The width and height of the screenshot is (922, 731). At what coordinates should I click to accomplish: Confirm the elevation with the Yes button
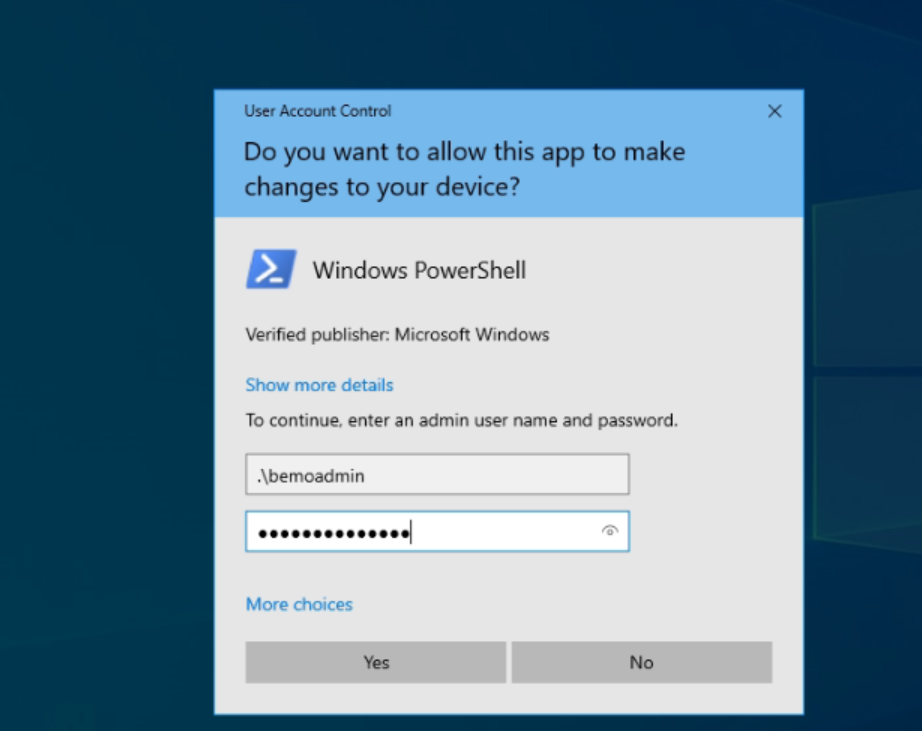tap(376, 662)
